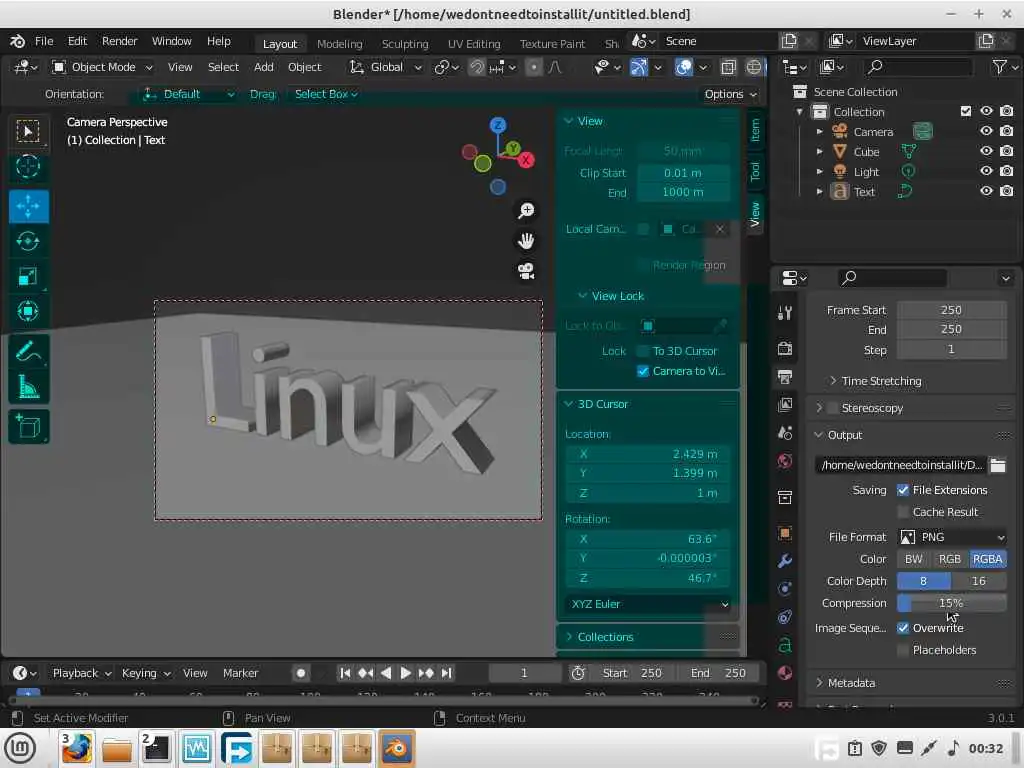
Task: Activate the Rotate tool
Action: (x=28, y=241)
